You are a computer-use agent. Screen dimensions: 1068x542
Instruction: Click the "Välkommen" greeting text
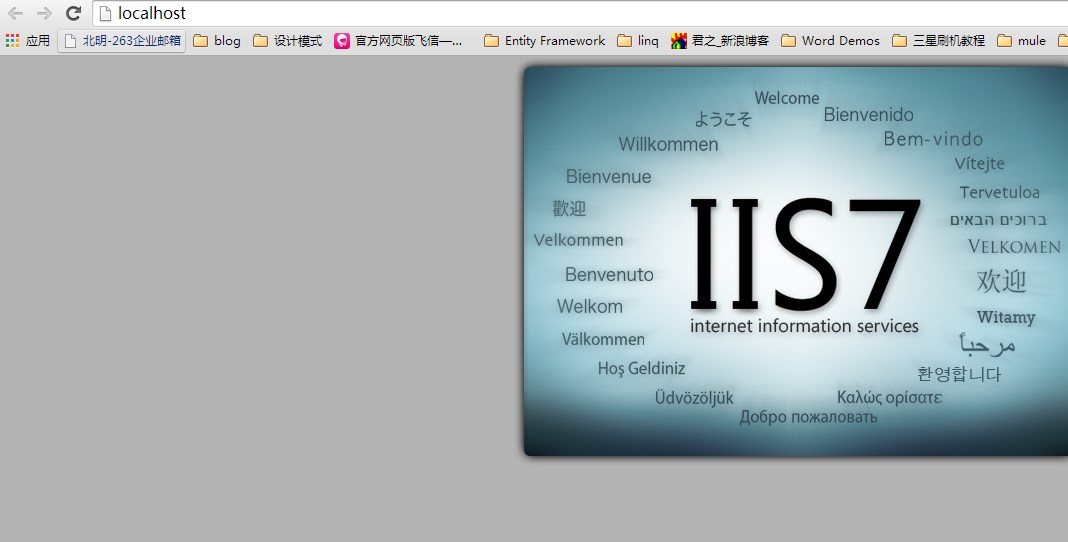click(603, 339)
